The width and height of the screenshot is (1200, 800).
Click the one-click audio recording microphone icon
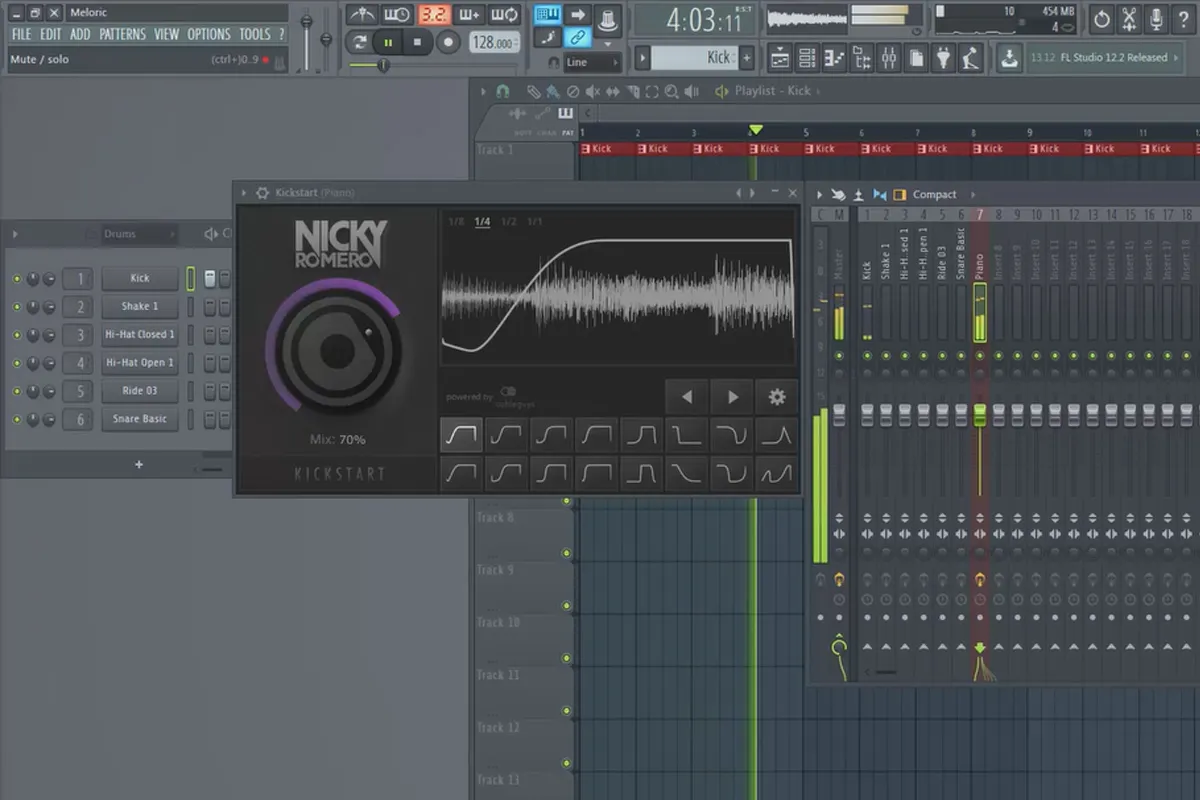pos(1156,18)
